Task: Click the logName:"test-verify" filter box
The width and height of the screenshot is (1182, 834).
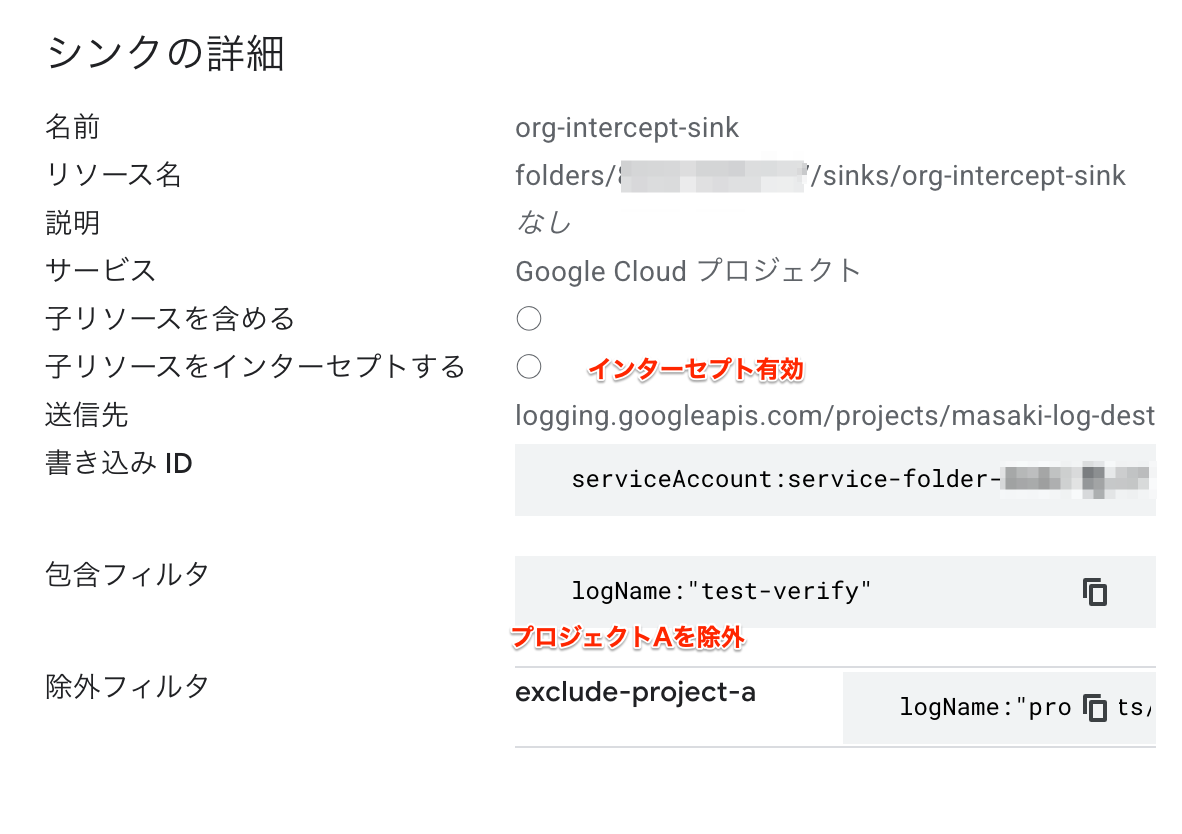Action: point(835,592)
